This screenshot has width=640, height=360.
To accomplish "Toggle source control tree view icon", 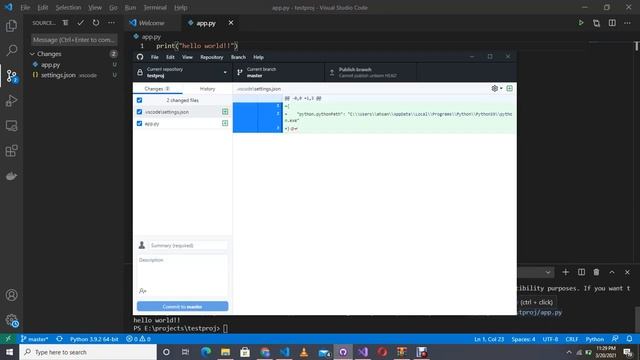I will 65,23.
